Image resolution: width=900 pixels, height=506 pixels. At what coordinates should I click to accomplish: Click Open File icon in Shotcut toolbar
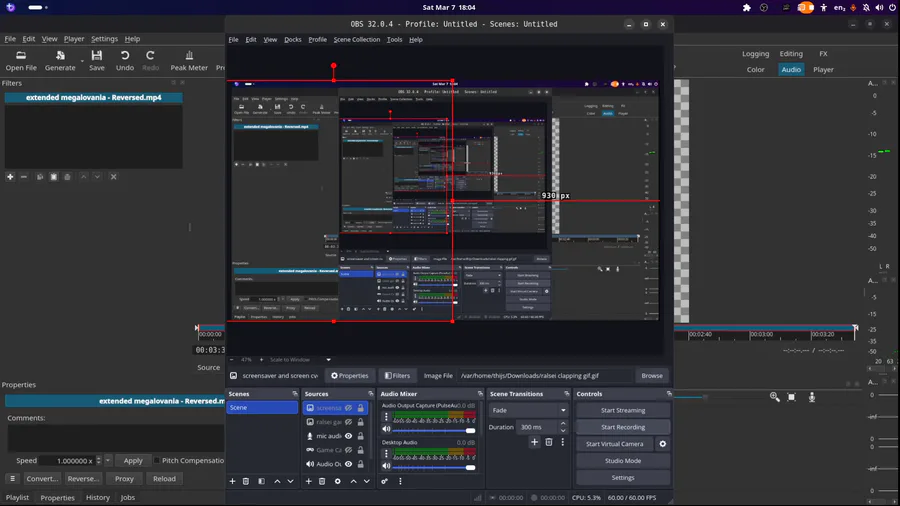[x=21, y=56]
